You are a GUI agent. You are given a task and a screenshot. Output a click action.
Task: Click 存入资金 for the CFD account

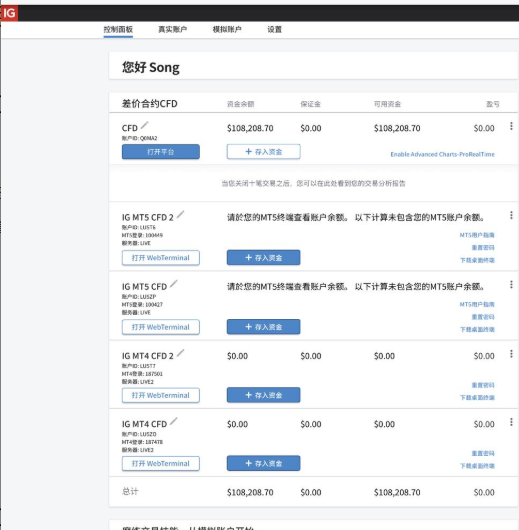click(263, 152)
